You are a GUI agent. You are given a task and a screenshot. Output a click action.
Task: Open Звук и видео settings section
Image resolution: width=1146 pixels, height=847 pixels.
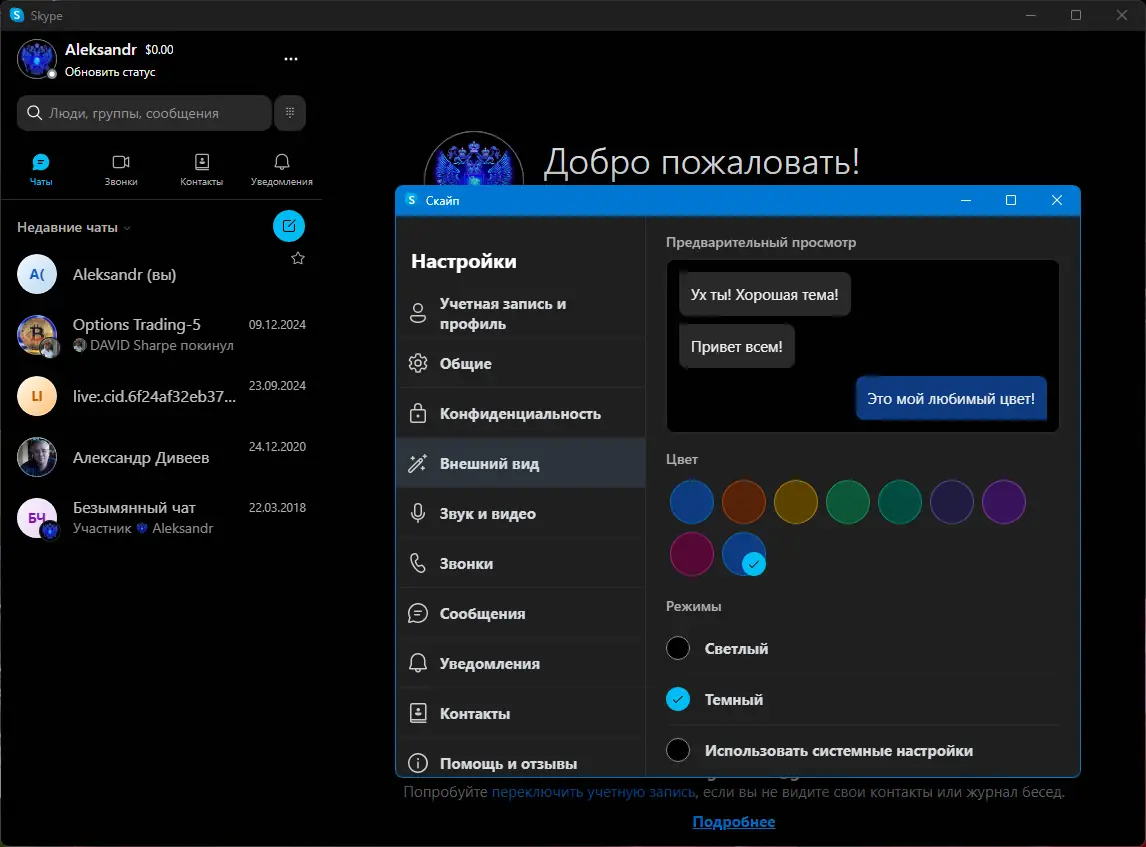pyautogui.click(x=521, y=513)
